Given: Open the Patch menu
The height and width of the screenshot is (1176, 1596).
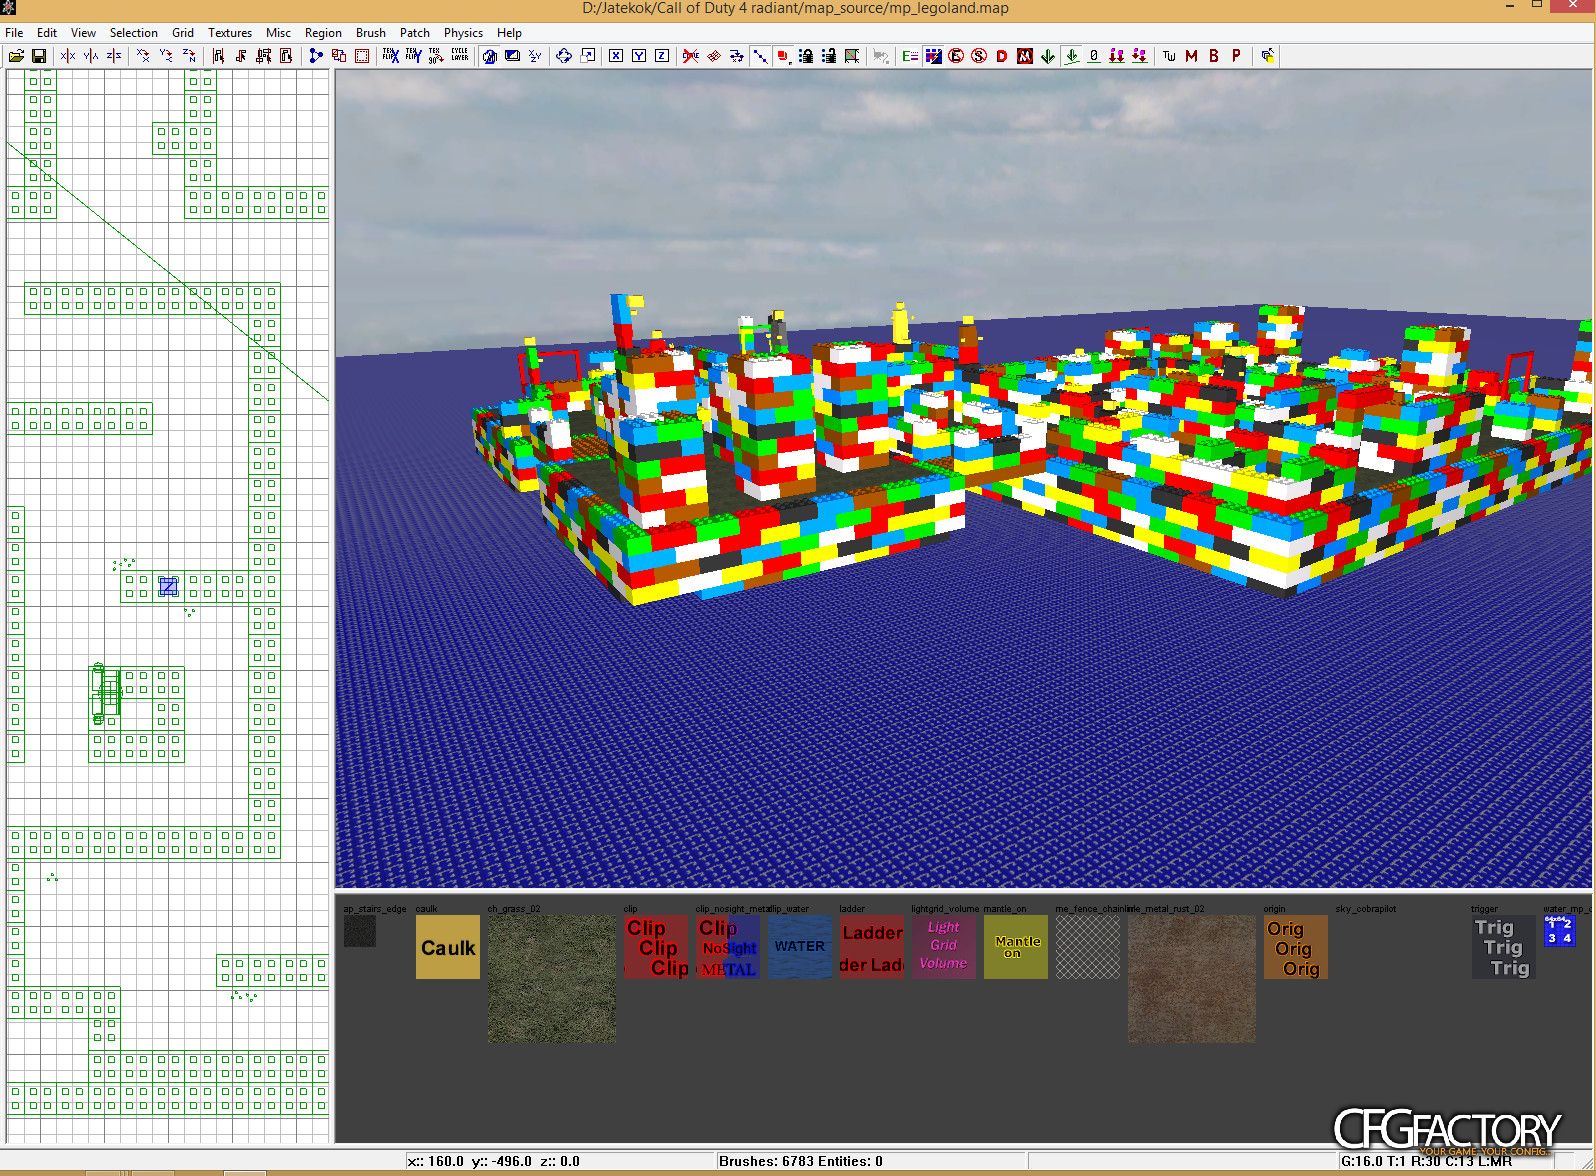Looking at the screenshot, I should [415, 32].
